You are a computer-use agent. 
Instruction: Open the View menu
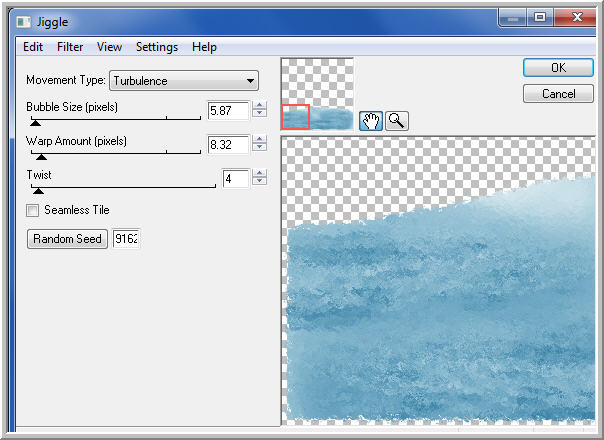[109, 47]
